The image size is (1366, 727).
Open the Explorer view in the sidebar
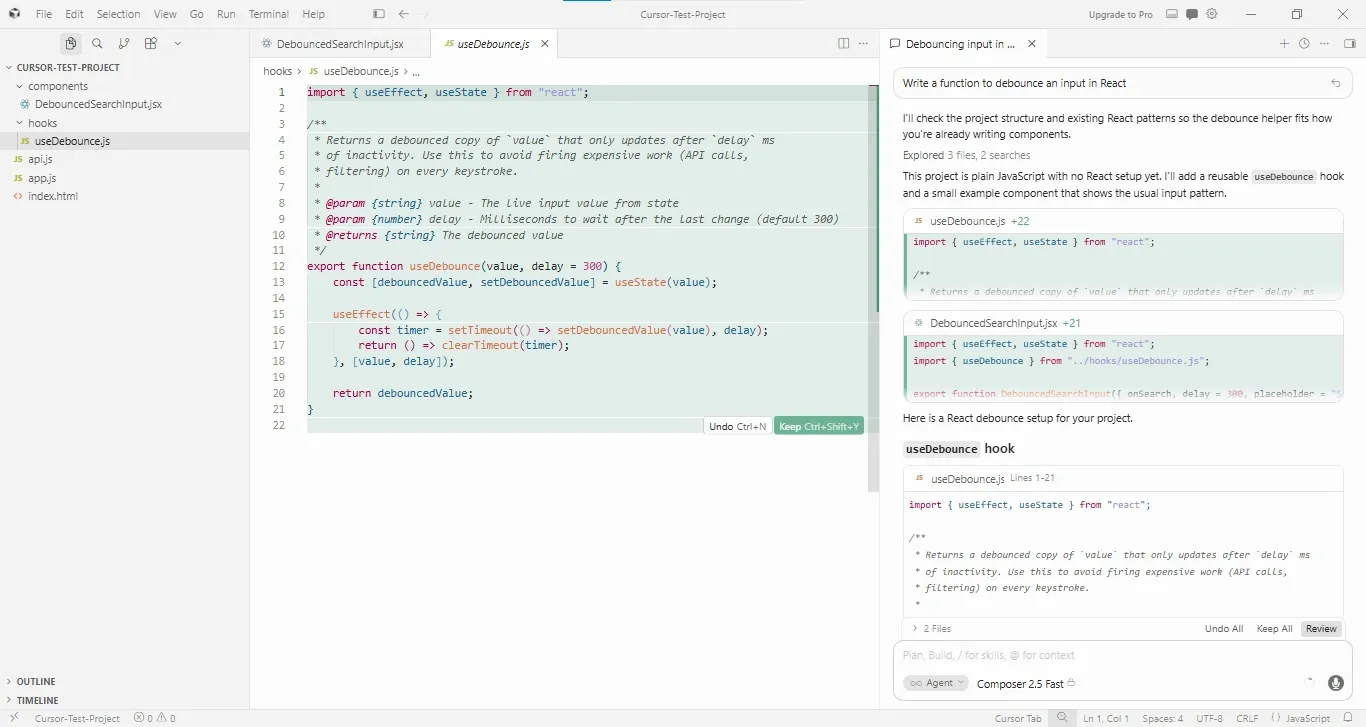point(70,43)
